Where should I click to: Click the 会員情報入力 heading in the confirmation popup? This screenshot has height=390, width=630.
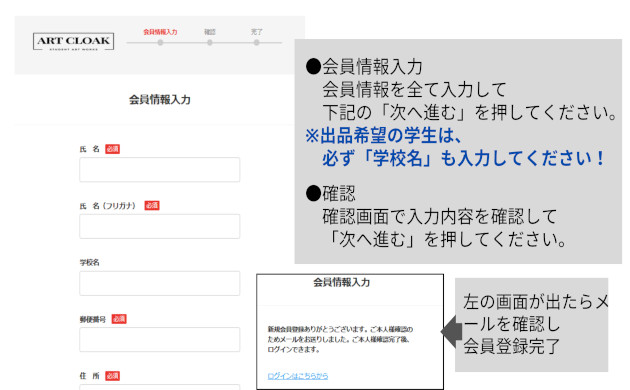pos(342,282)
